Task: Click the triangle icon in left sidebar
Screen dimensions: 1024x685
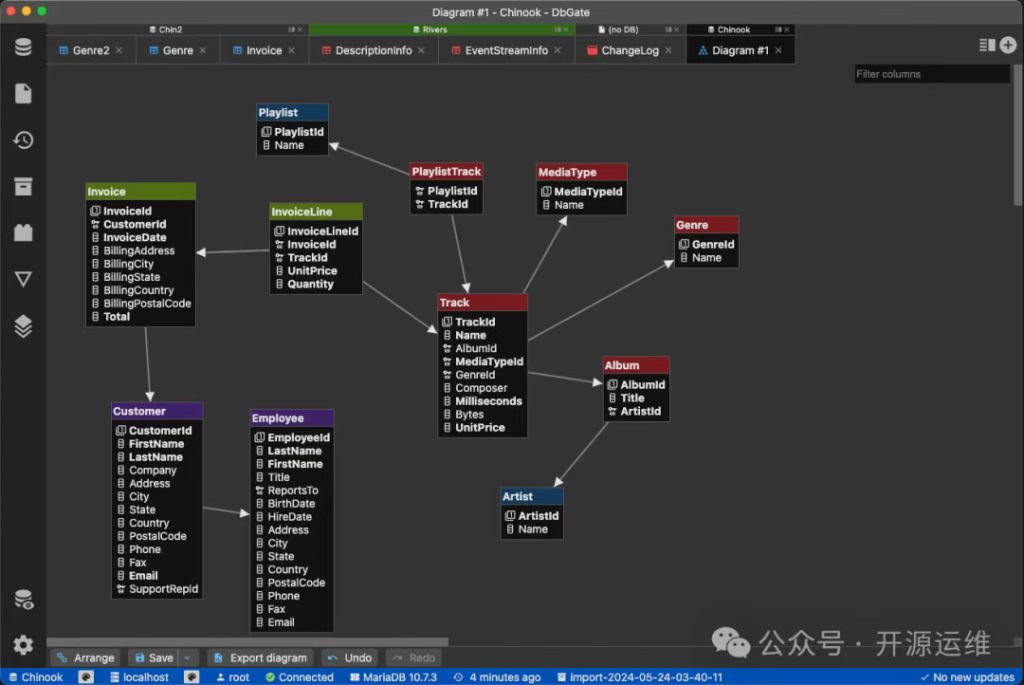Action: [x=23, y=279]
